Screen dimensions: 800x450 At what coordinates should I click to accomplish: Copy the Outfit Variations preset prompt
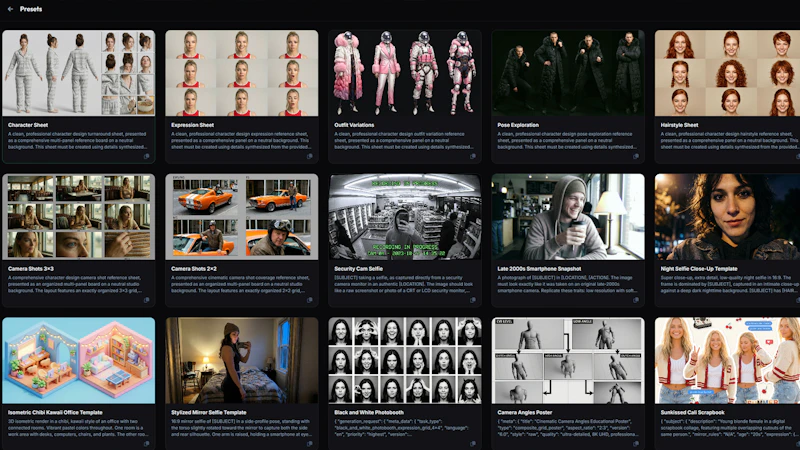tap(473, 157)
